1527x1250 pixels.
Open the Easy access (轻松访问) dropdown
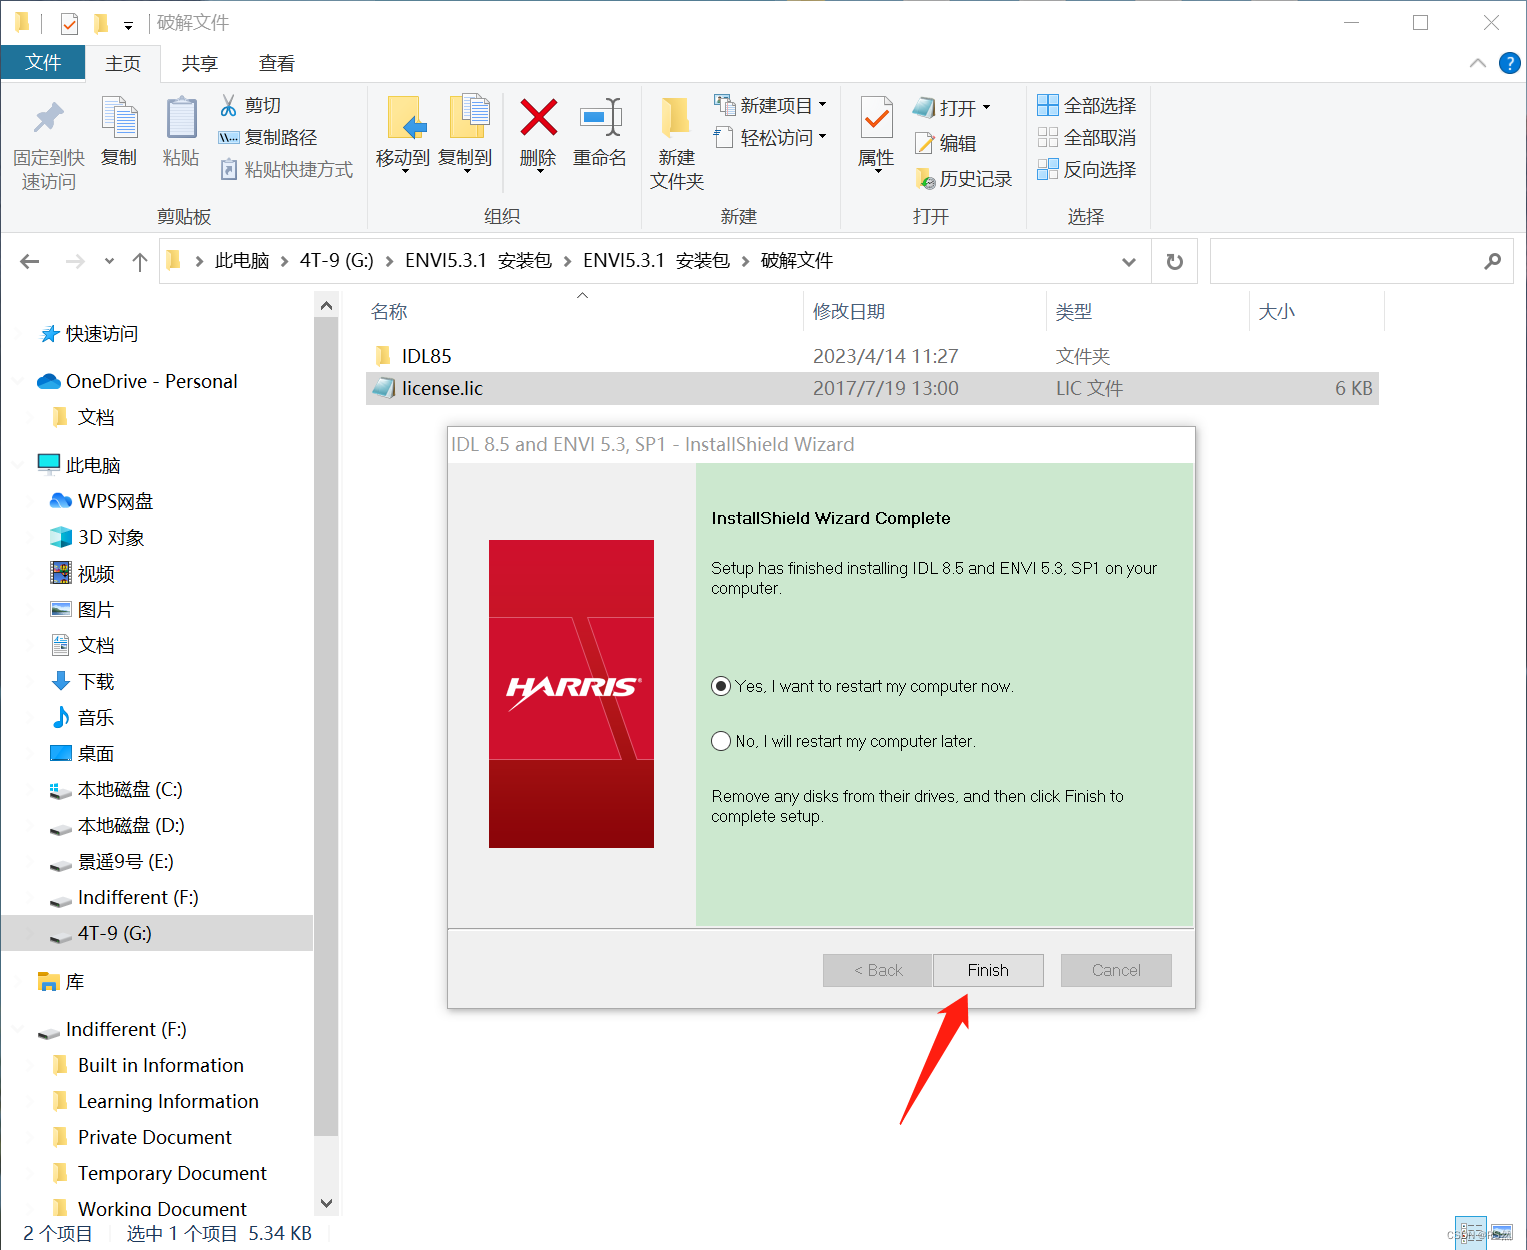click(770, 137)
